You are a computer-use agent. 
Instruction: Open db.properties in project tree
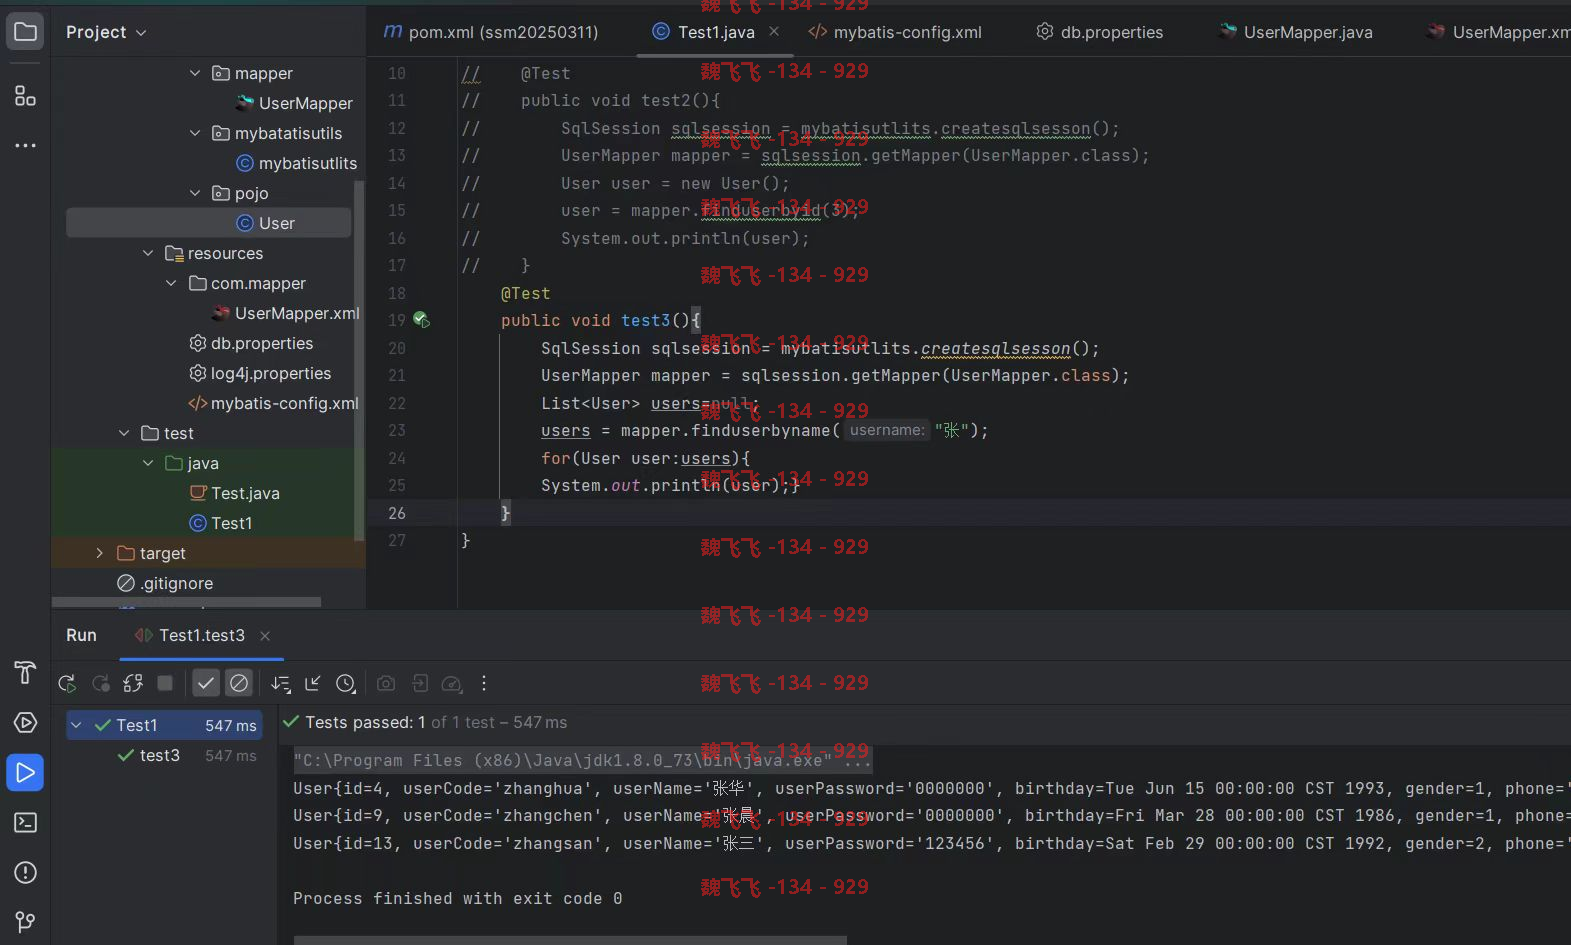point(251,343)
